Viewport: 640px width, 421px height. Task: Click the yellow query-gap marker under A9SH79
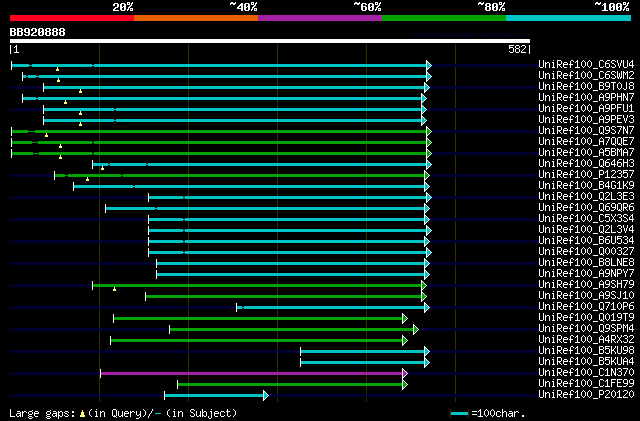click(x=114, y=289)
